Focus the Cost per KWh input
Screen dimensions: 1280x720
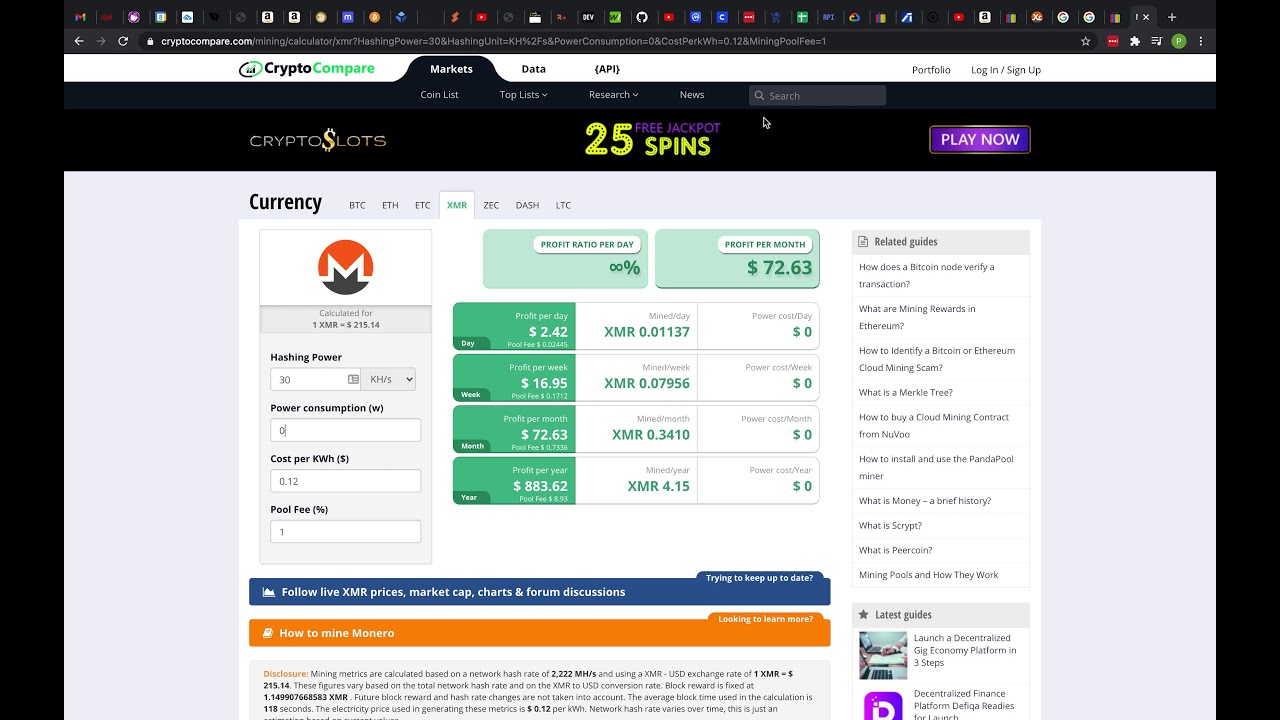[x=345, y=481]
